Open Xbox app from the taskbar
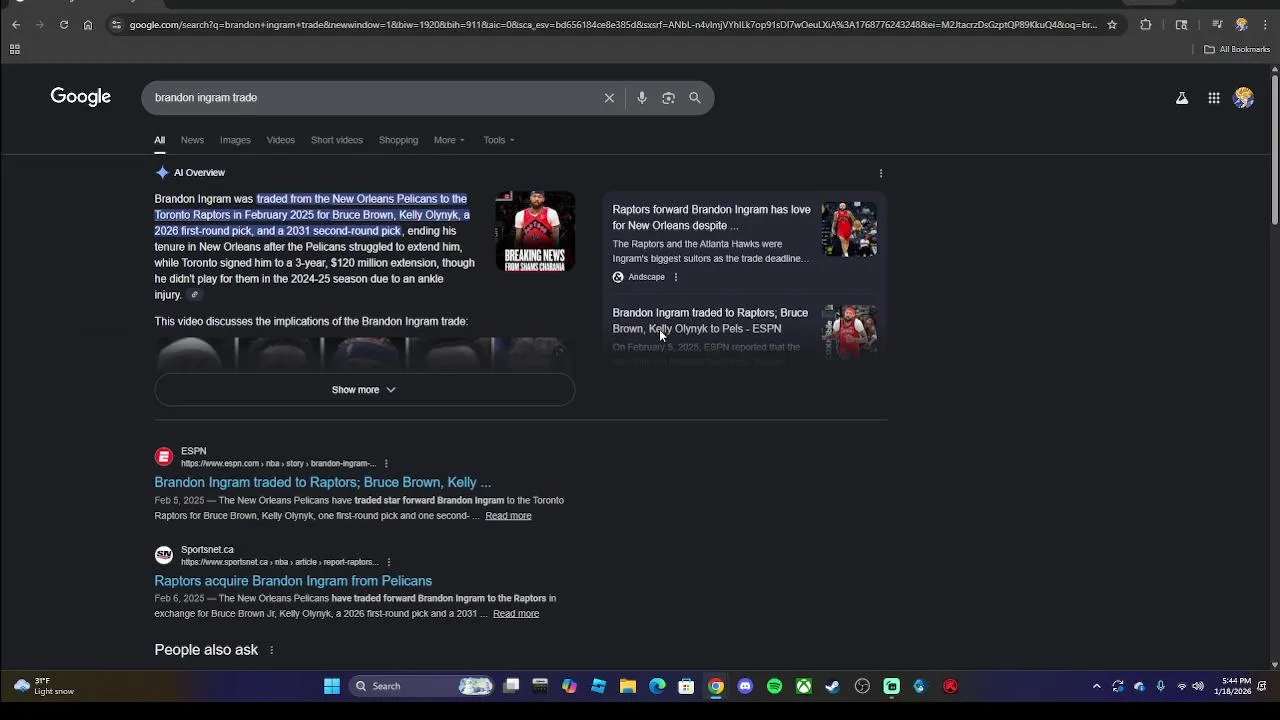1280x720 pixels. point(803,686)
